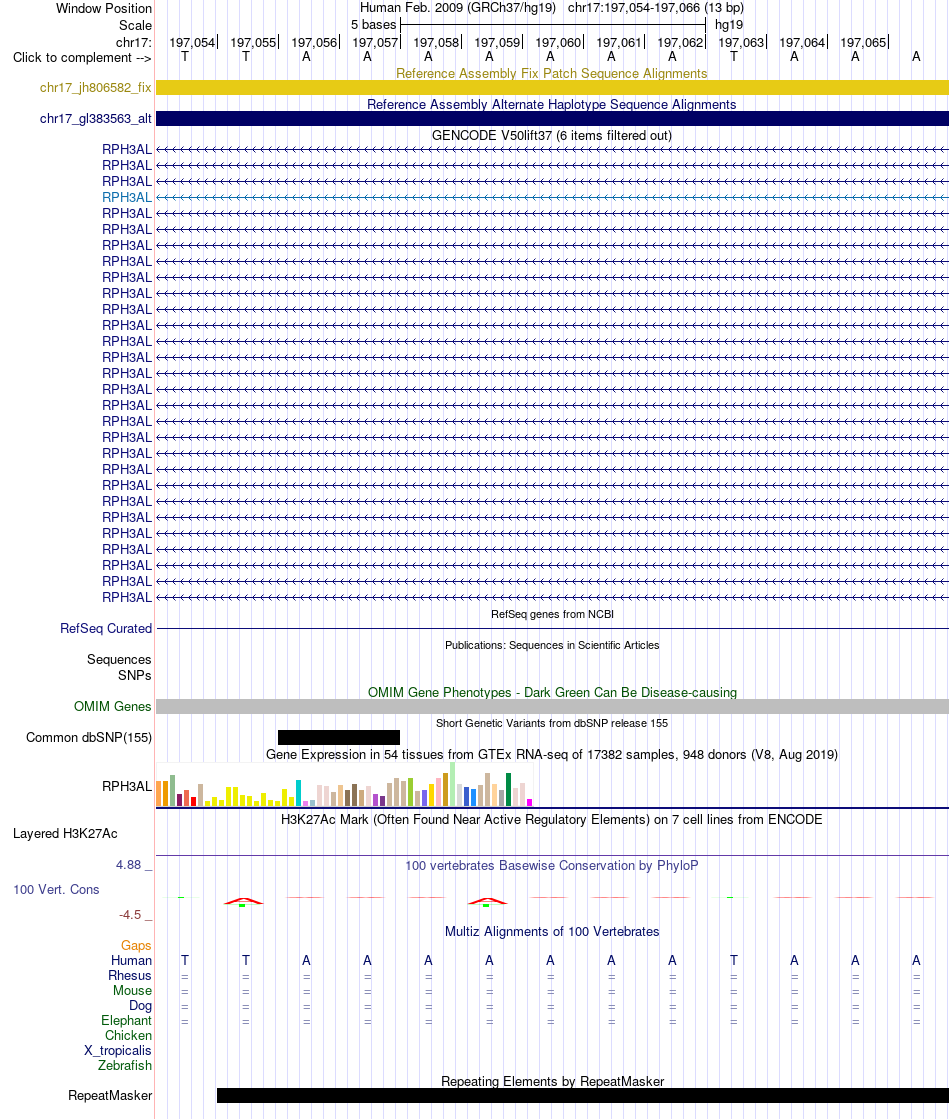
Task: Open the Publications: Sequences in Scientific Articles title
Action: coord(552,645)
